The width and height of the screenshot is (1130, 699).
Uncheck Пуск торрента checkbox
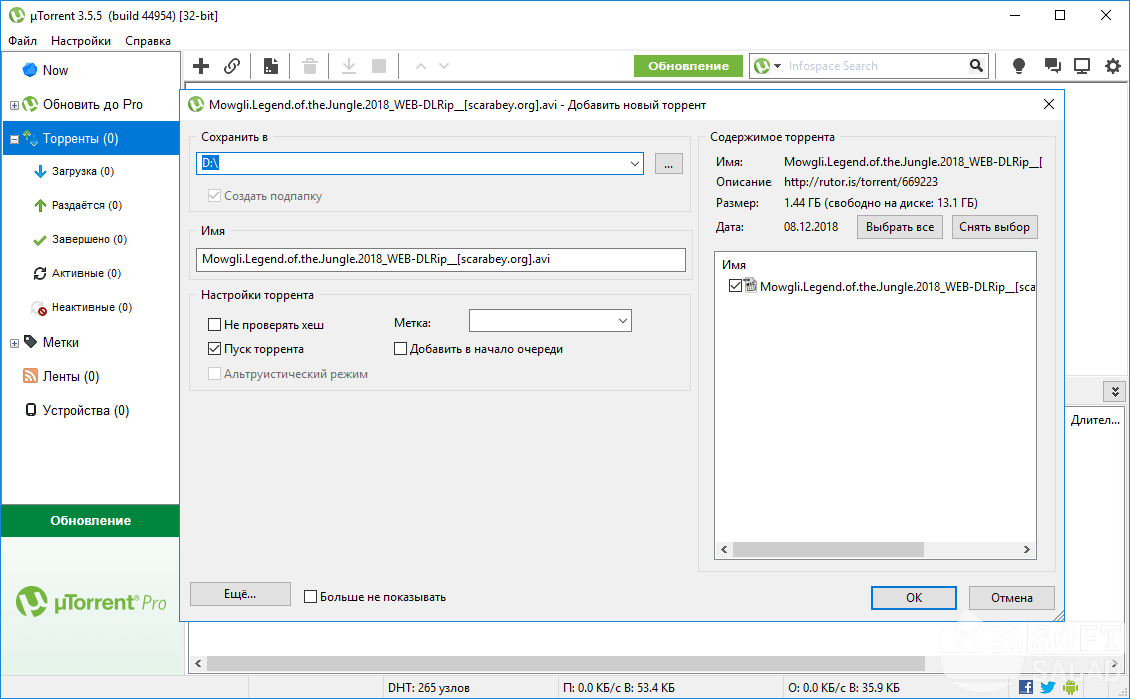pyautogui.click(x=214, y=349)
